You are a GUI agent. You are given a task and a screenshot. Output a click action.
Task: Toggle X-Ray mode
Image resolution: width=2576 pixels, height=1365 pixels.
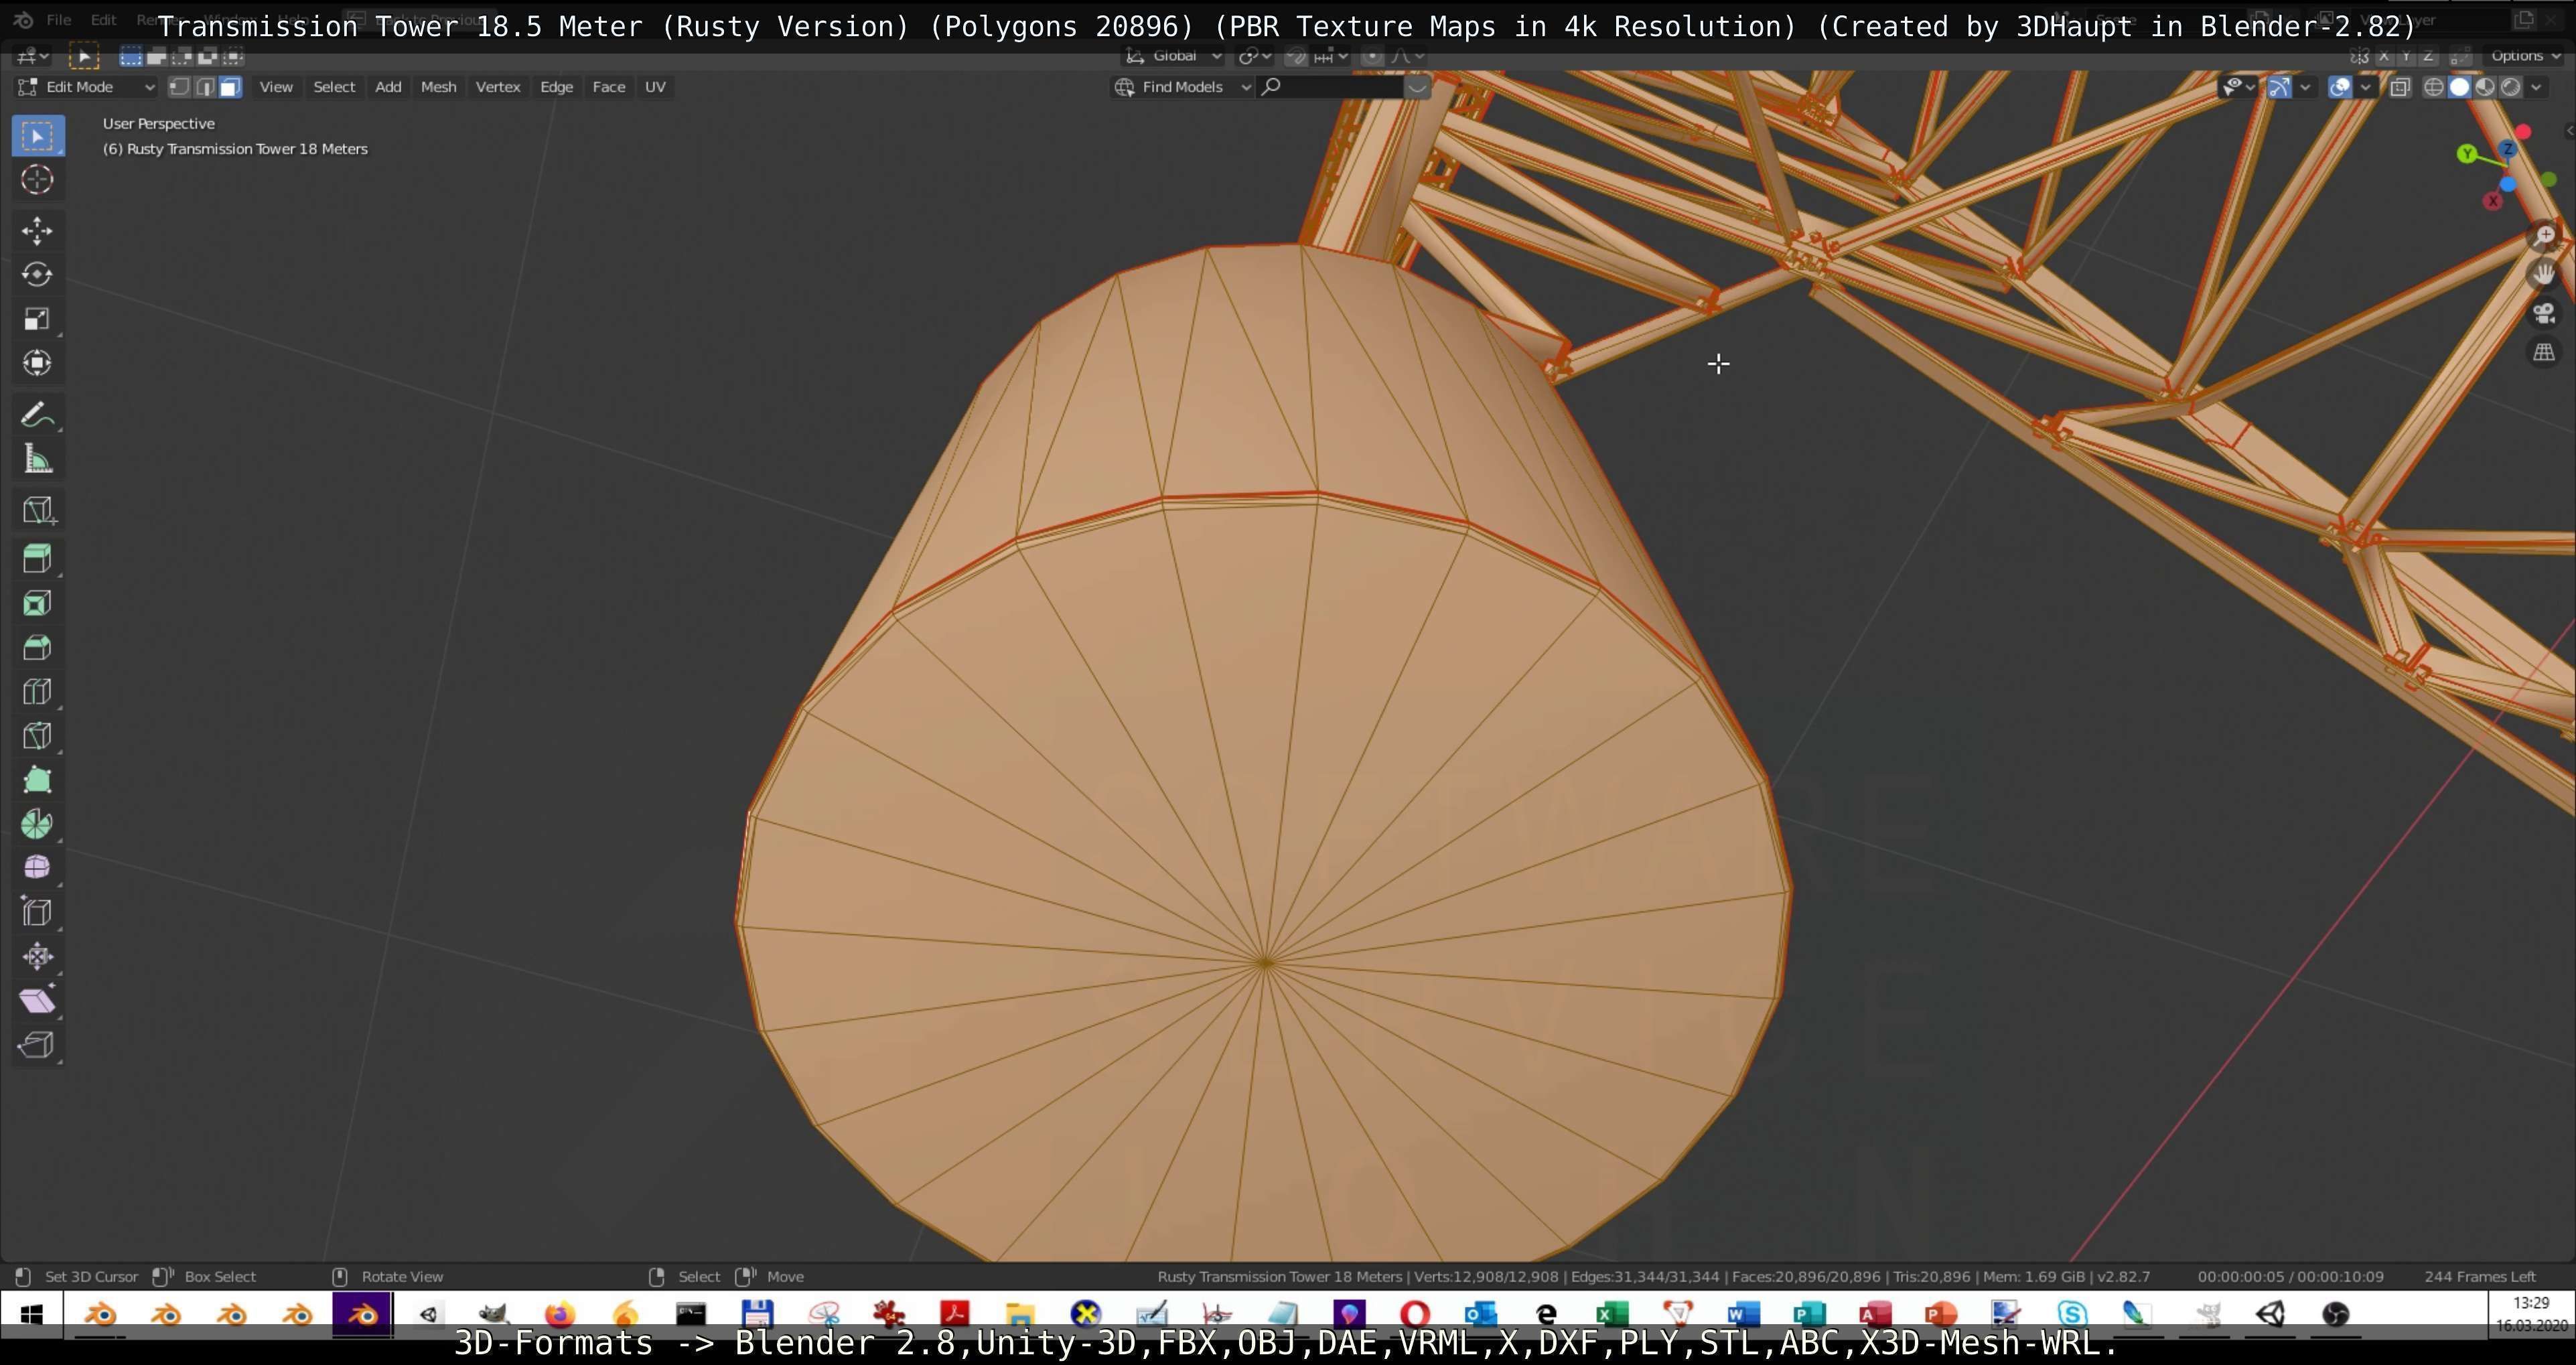click(2400, 87)
